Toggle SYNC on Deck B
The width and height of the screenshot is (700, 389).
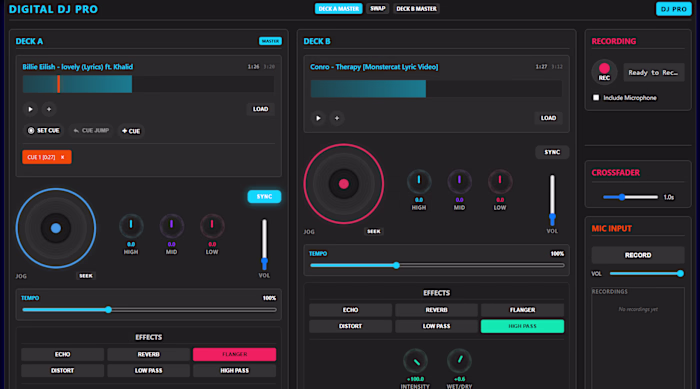(552, 152)
